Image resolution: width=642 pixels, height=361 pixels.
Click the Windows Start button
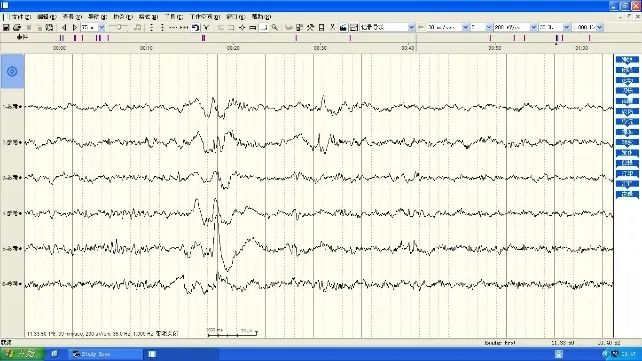(x=22, y=354)
